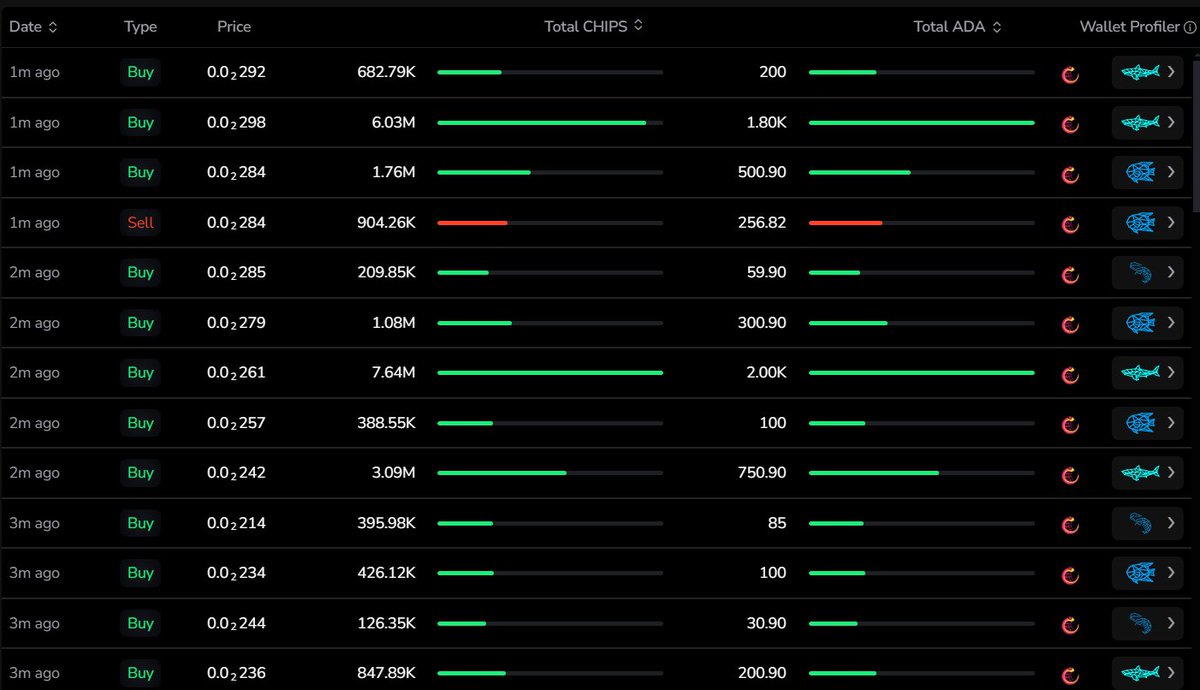Click the red swirl DEX icon in the 209.85K row
Screen dimensions: 1200x690
tap(1070, 273)
